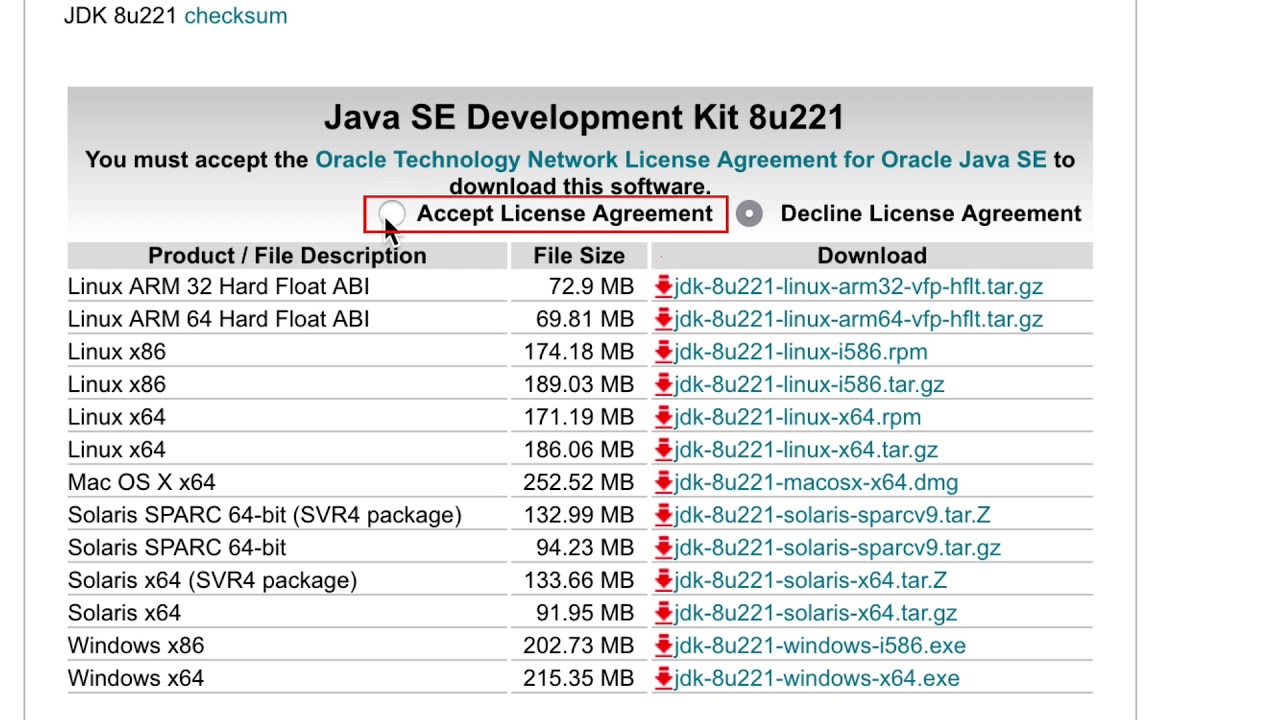Image resolution: width=1280 pixels, height=720 pixels.
Task: Select the Accept License Agreement radio button
Action: click(392, 214)
